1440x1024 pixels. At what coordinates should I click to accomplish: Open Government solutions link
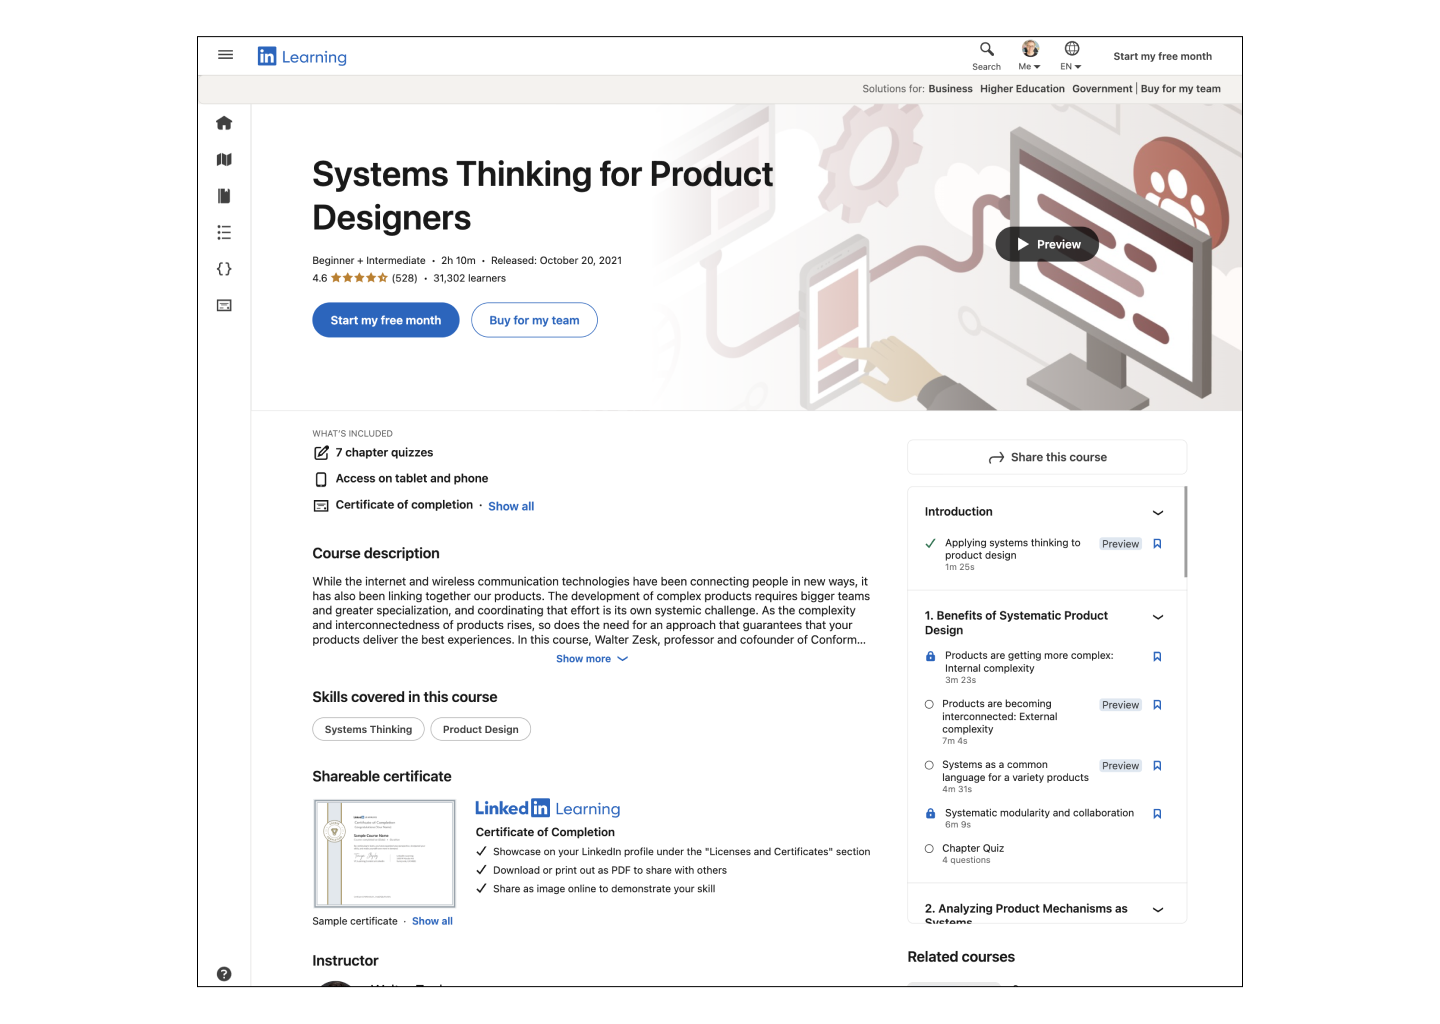pyautogui.click(x=1102, y=89)
